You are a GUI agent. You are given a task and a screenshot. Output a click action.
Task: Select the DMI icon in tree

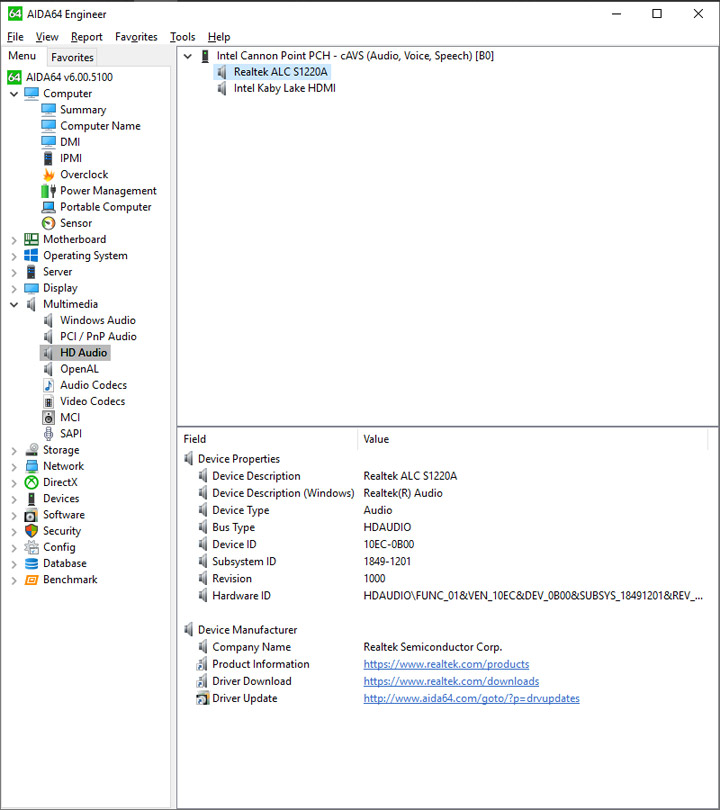[49, 142]
